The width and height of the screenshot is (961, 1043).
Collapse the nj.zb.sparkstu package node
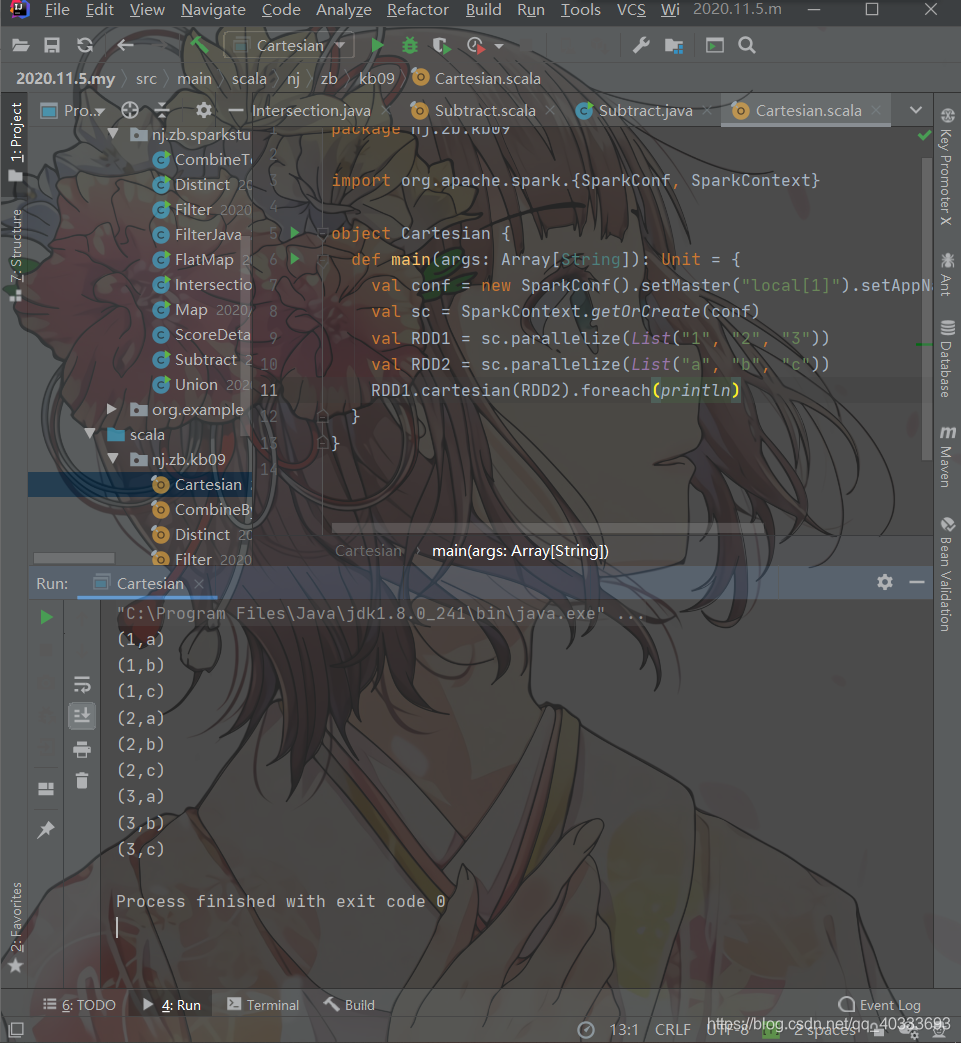click(113, 134)
